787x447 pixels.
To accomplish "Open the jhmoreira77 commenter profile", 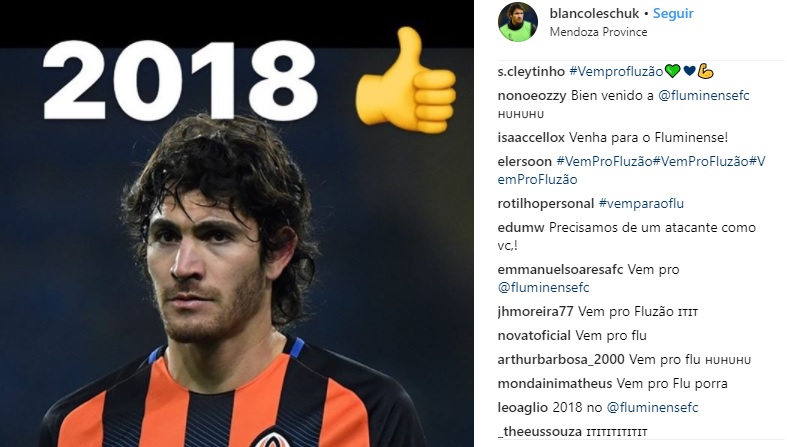I will pos(535,312).
